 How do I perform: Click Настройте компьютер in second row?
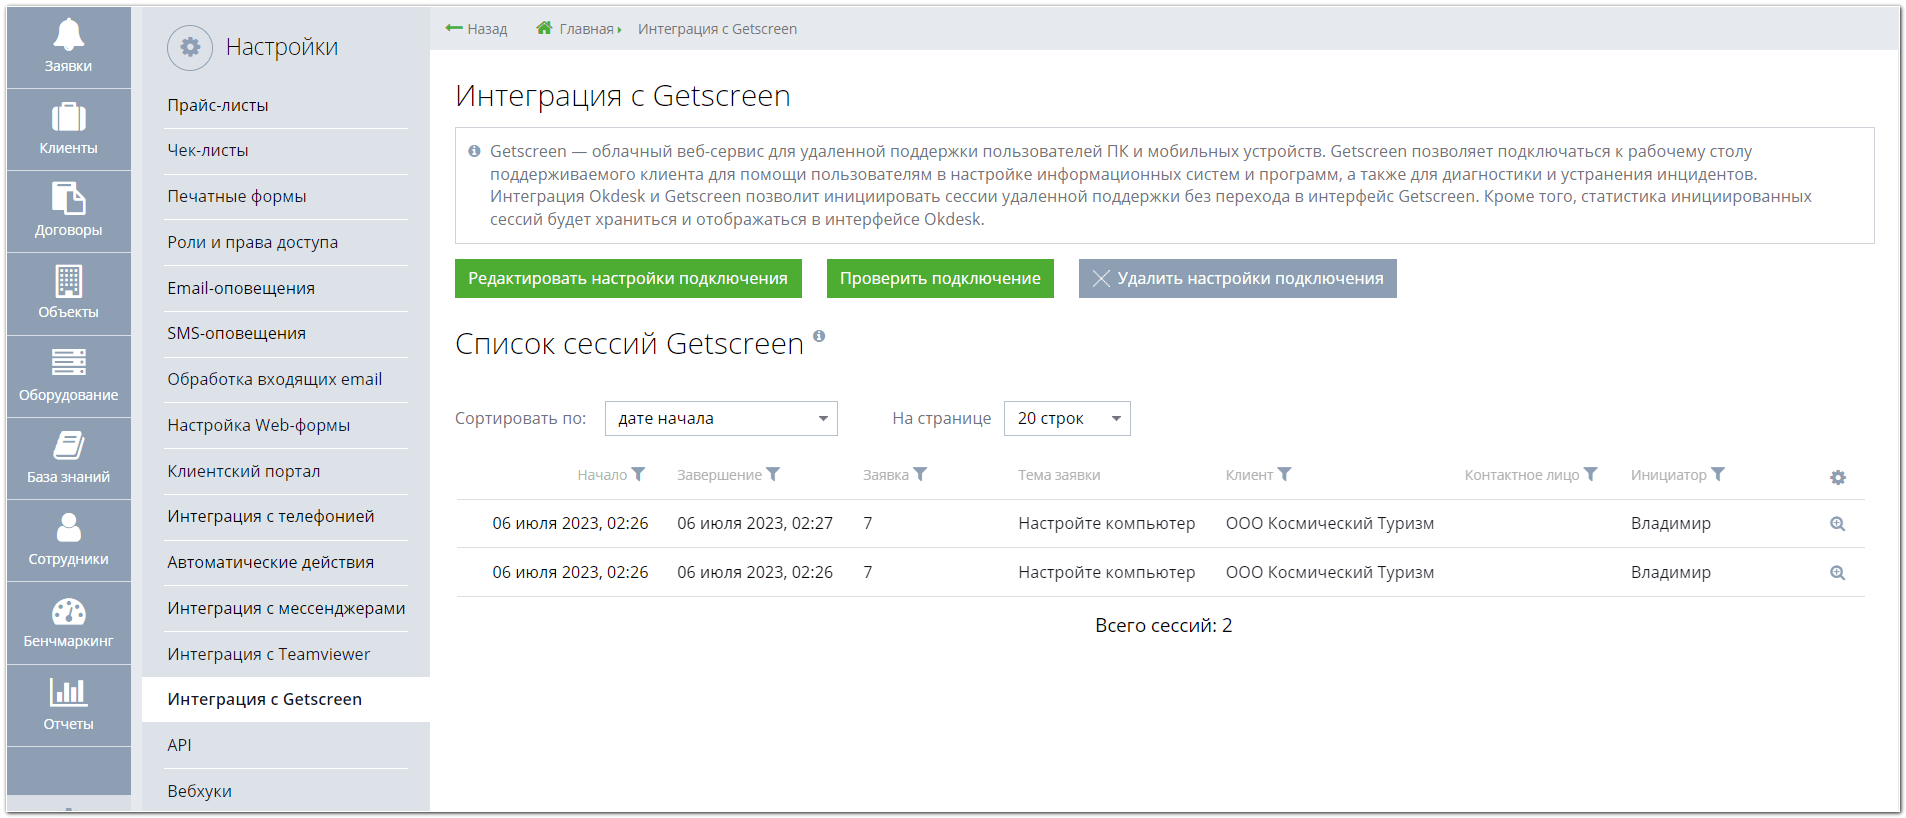click(1107, 573)
